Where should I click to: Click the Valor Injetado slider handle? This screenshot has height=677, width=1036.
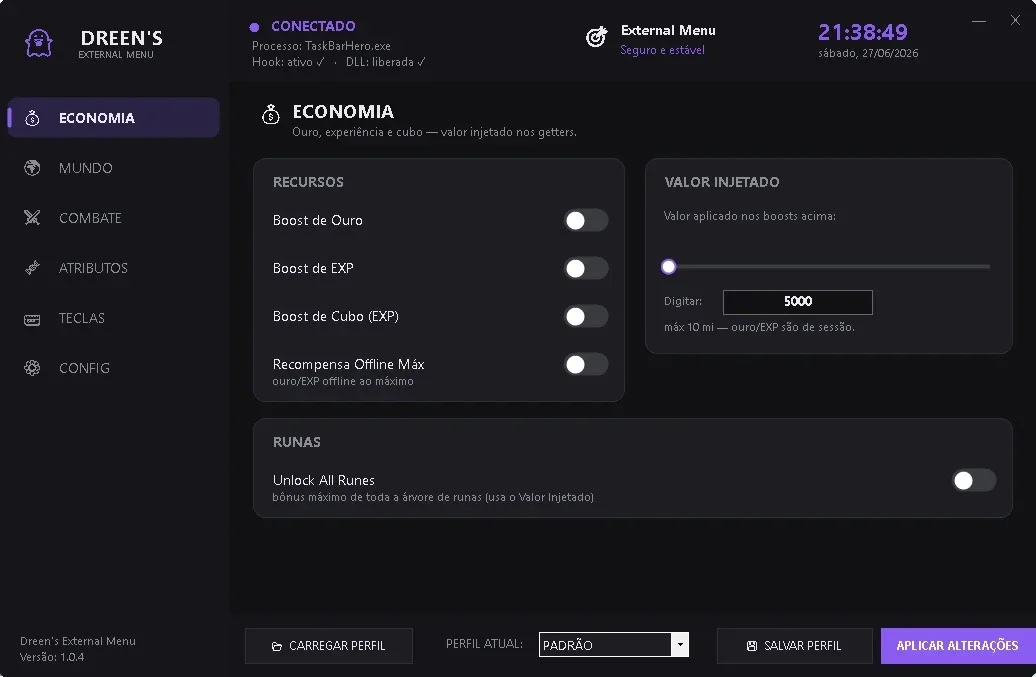pos(669,266)
